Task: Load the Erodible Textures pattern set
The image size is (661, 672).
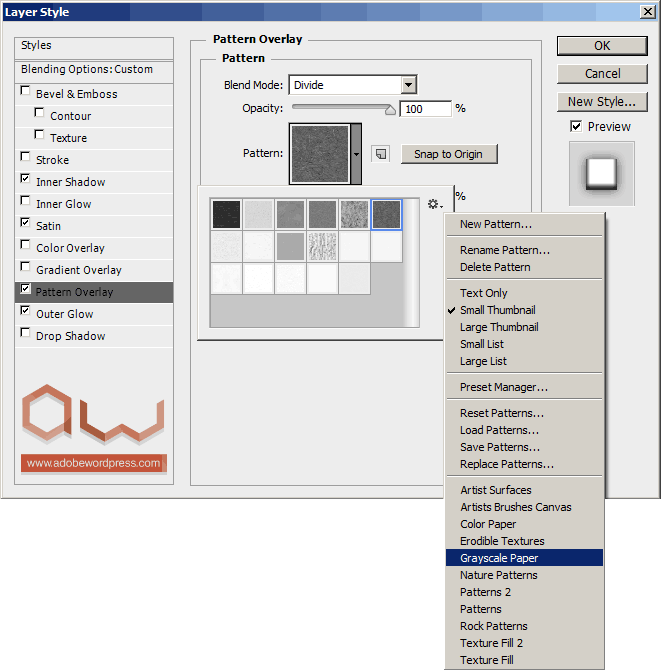Action: 524,541
